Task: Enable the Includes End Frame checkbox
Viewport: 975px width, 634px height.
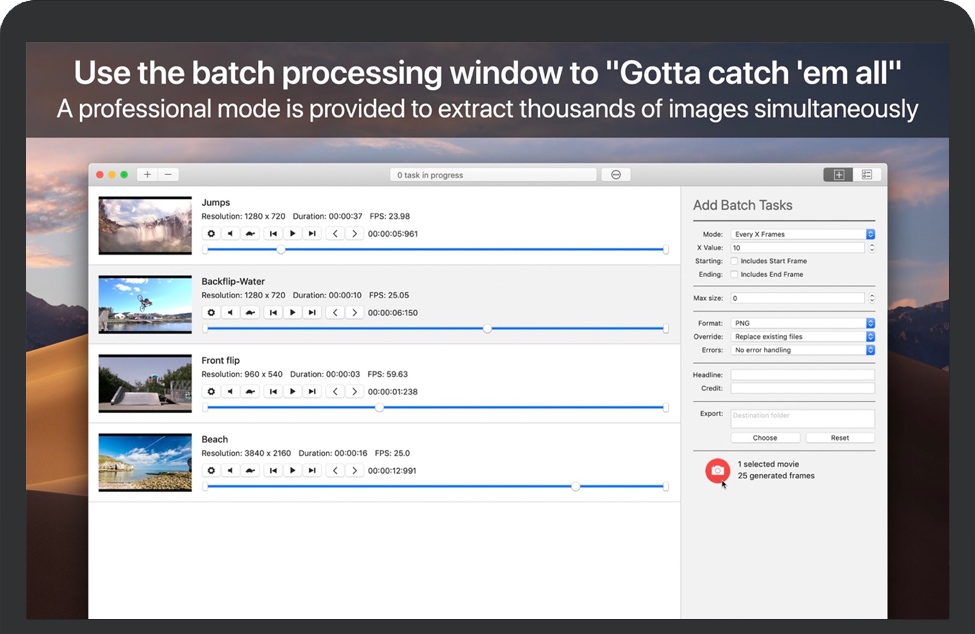Action: (x=734, y=274)
